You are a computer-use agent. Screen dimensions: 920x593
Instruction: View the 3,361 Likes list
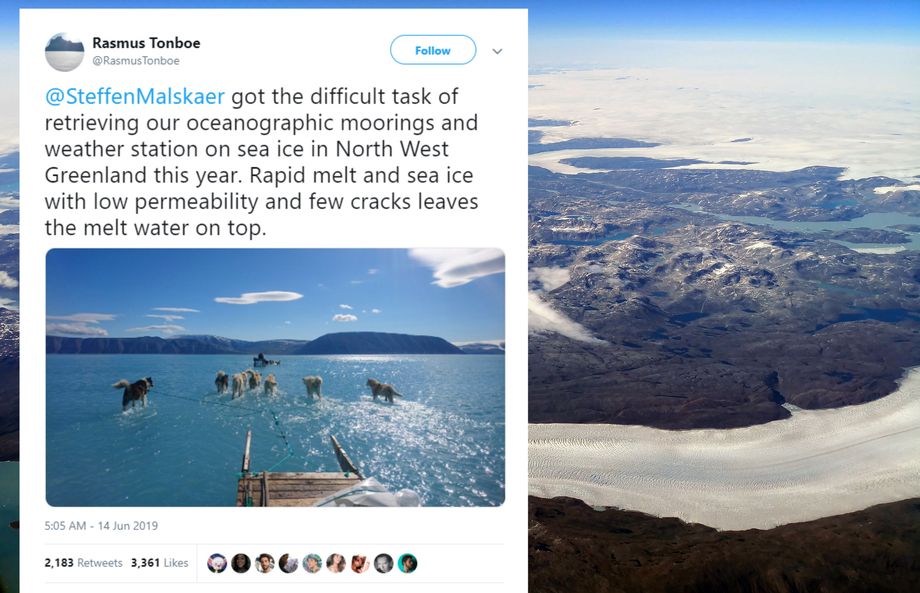click(159, 563)
